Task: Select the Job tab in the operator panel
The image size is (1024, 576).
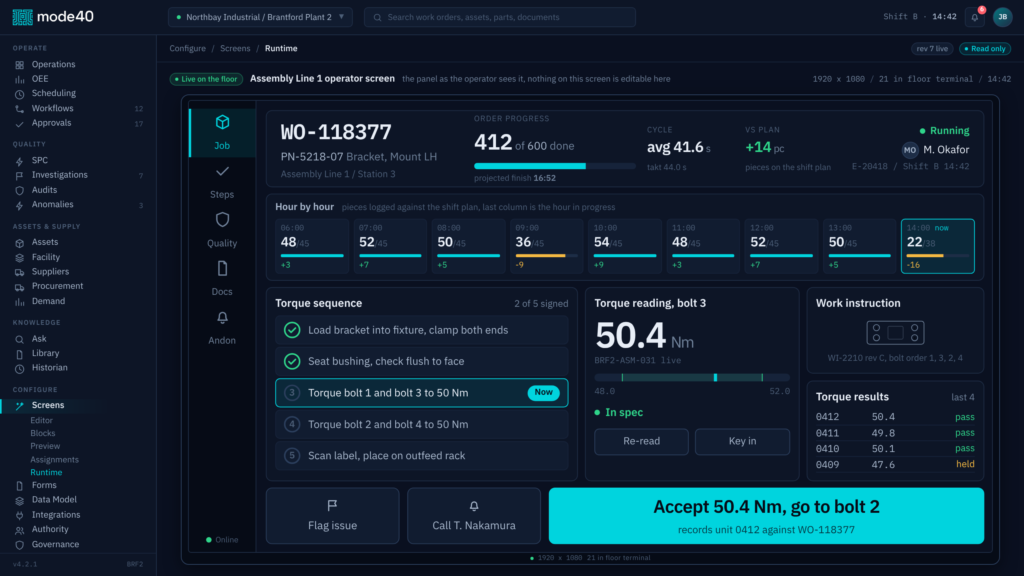Action: (222, 133)
